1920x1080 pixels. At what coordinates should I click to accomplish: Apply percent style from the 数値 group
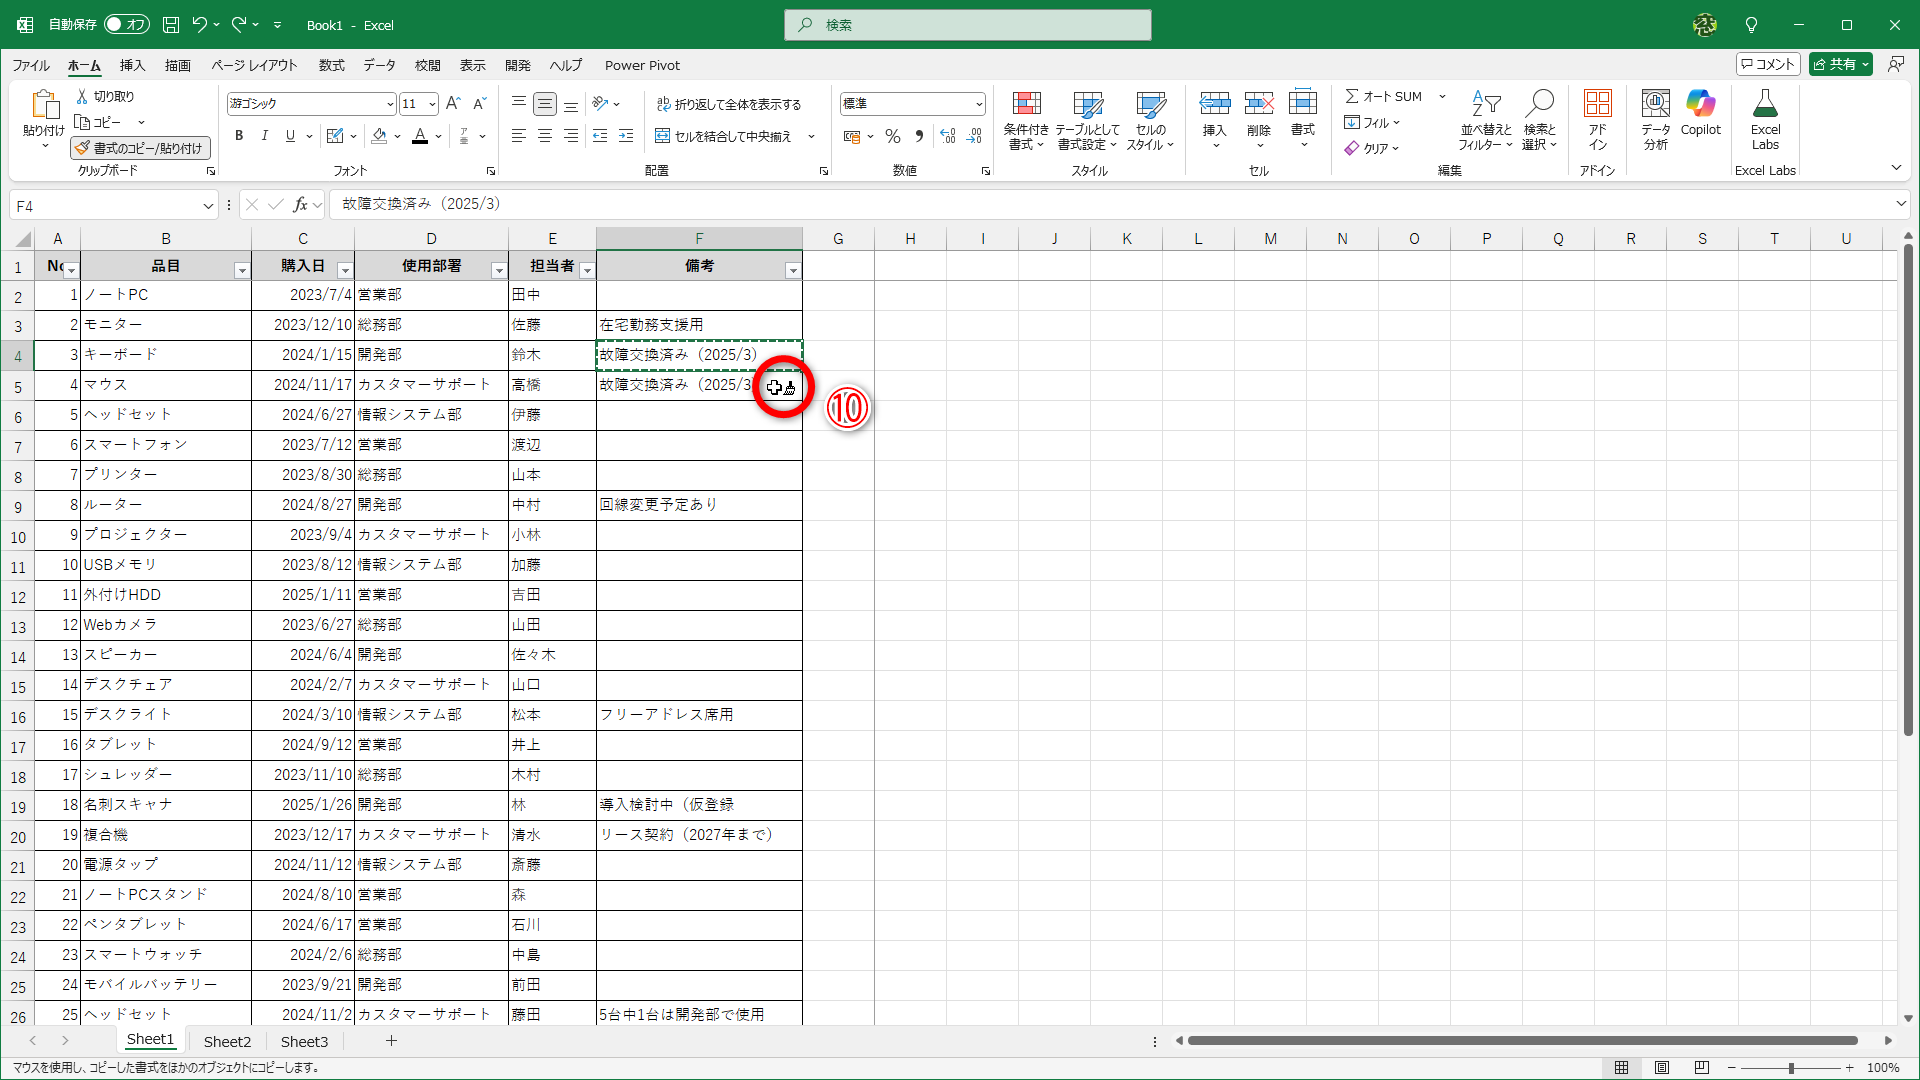pyautogui.click(x=892, y=136)
